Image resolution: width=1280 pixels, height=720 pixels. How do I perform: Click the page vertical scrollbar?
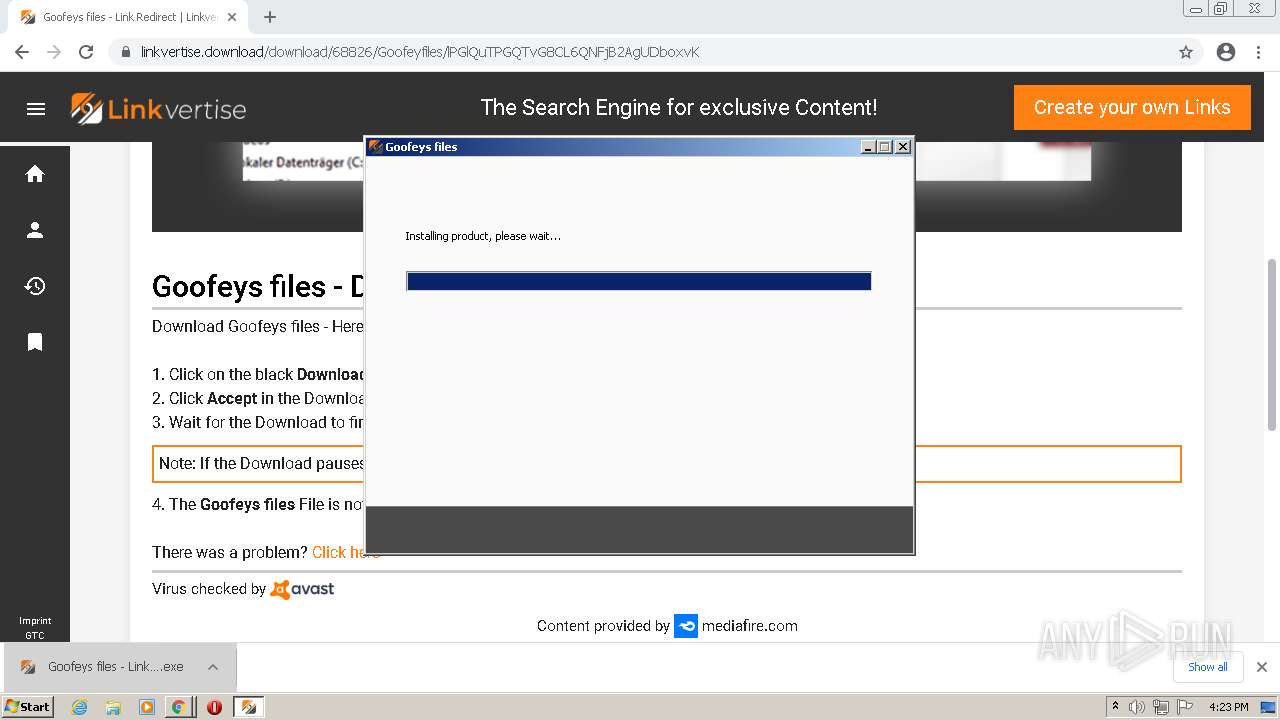pyautogui.click(x=1272, y=344)
